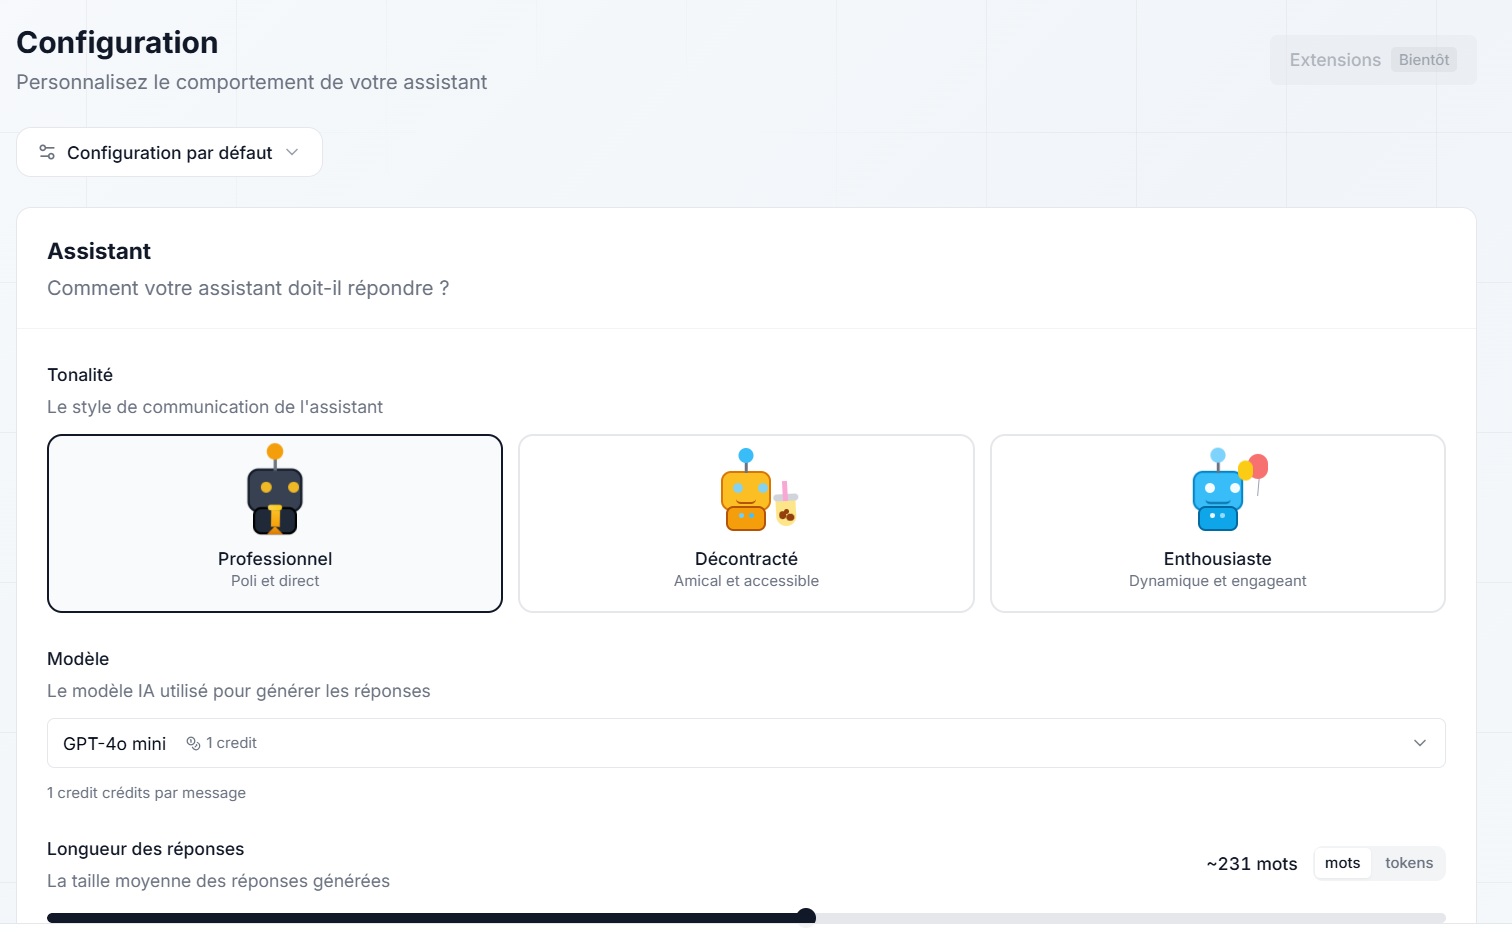Click the red and yellow balloons icon
Screen dimensions: 1512x930
click(1254, 469)
